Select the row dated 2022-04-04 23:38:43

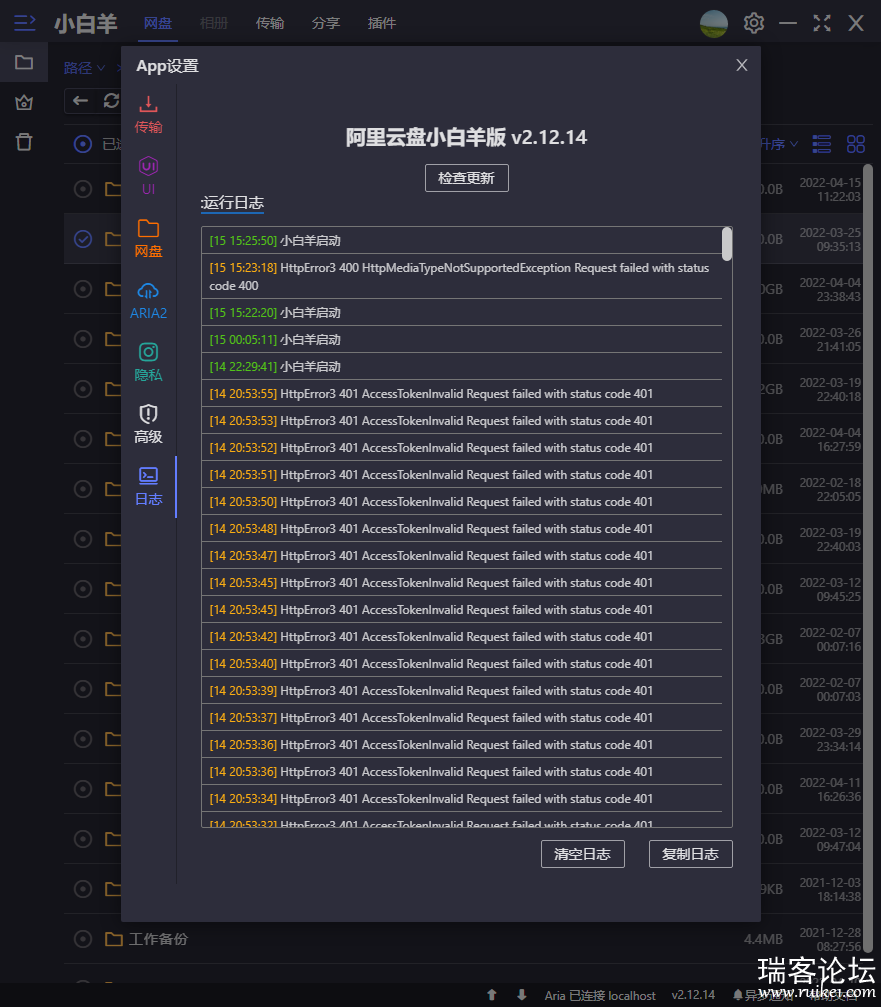[x=83, y=289]
